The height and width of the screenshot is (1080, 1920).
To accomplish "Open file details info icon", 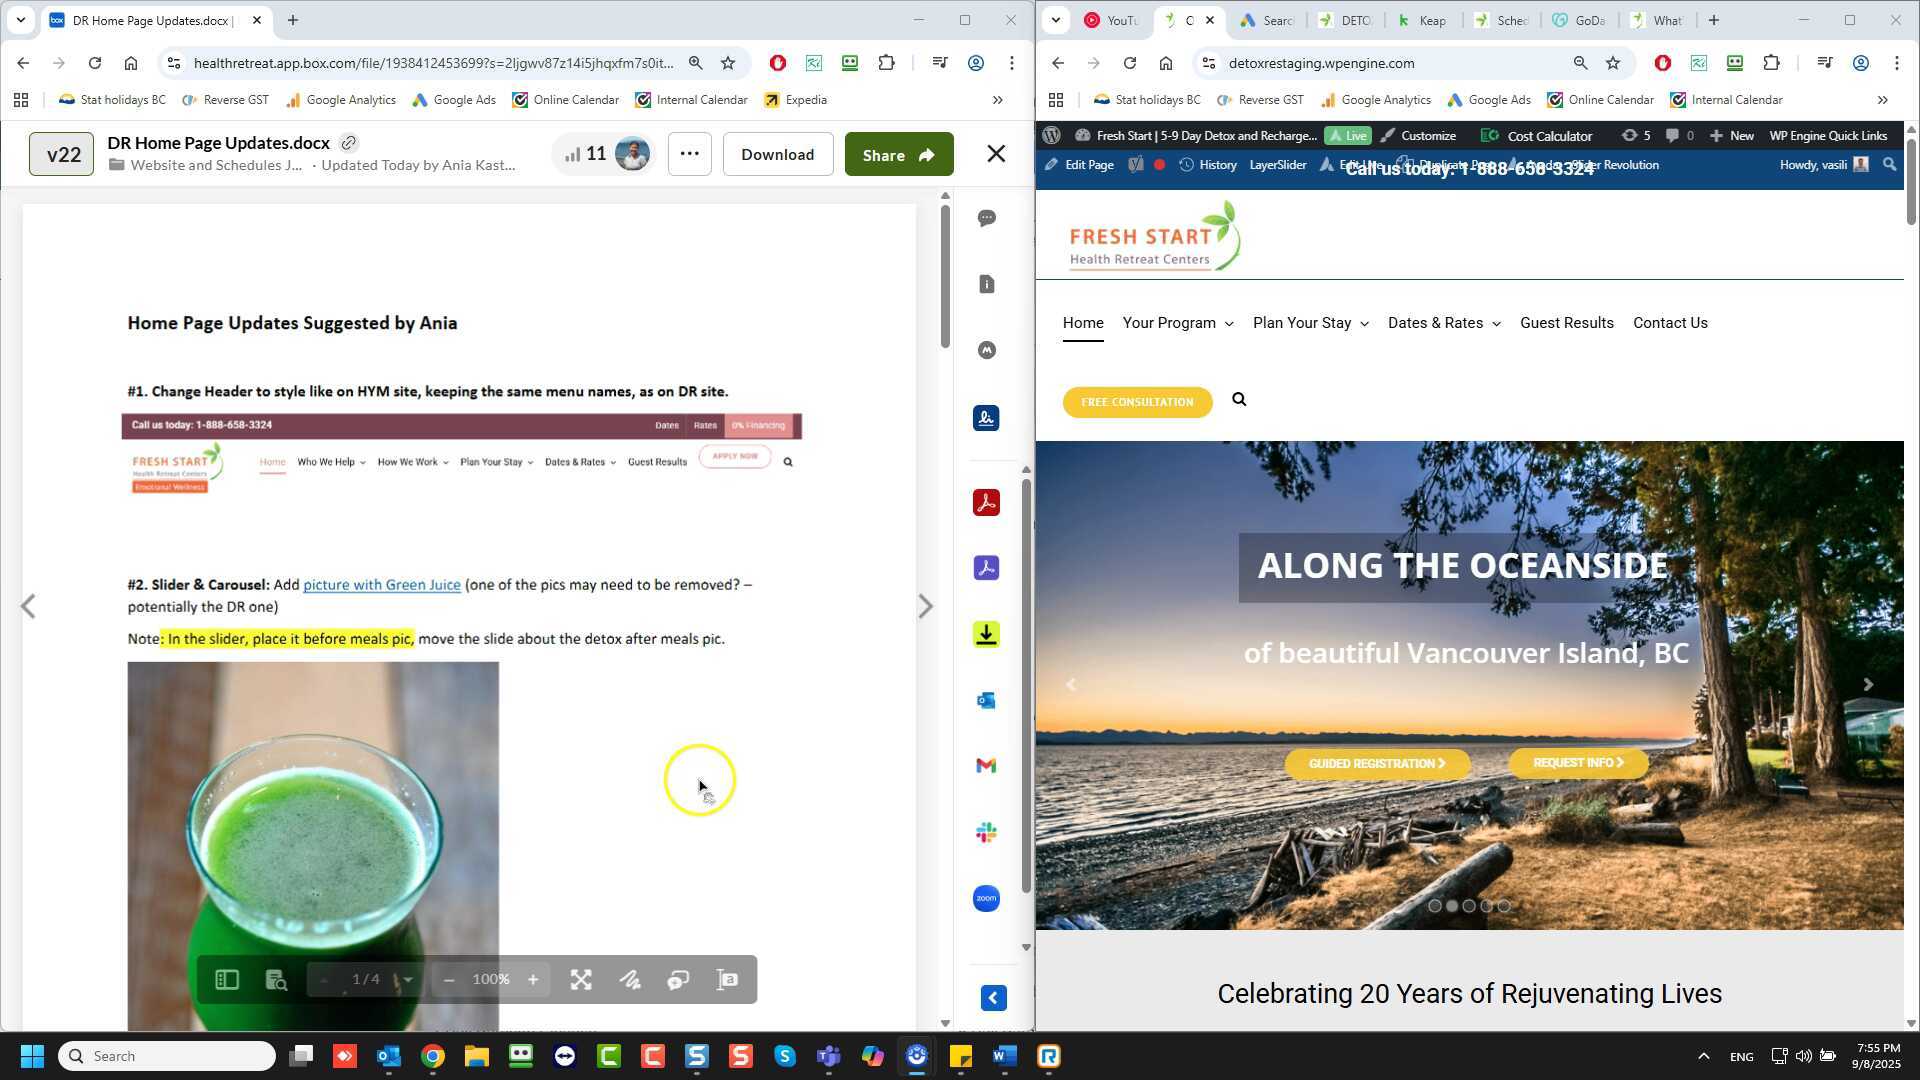I will 987,284.
